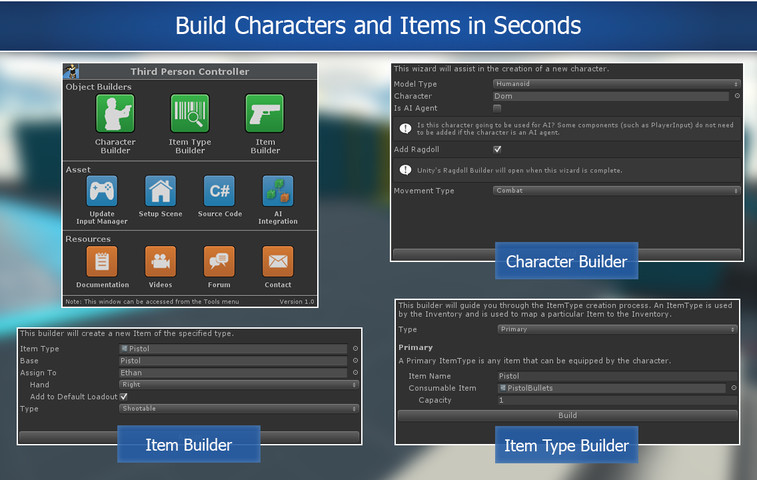This screenshot has width=757, height=480.
Task: Open the Primary Type dropdown
Action: [616, 329]
